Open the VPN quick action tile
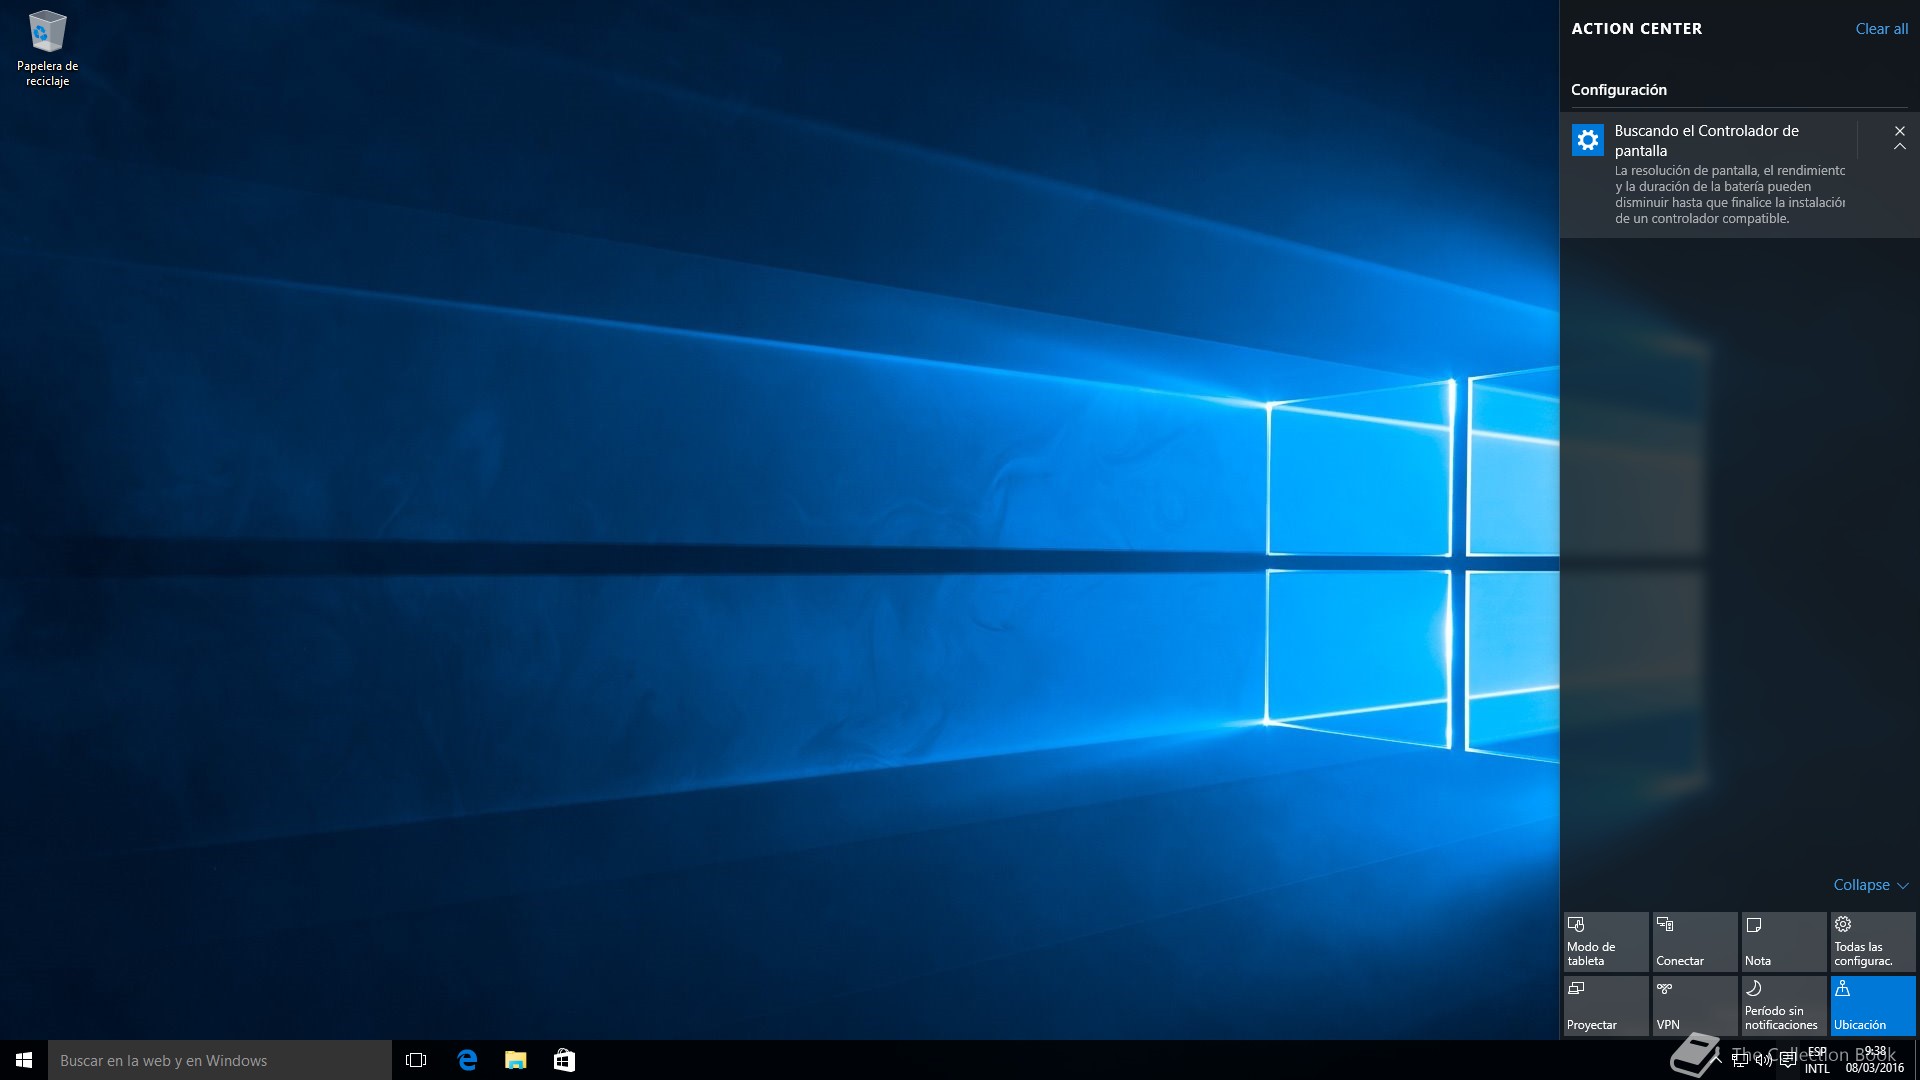Screen dimensions: 1920x1080 [x=1694, y=1005]
